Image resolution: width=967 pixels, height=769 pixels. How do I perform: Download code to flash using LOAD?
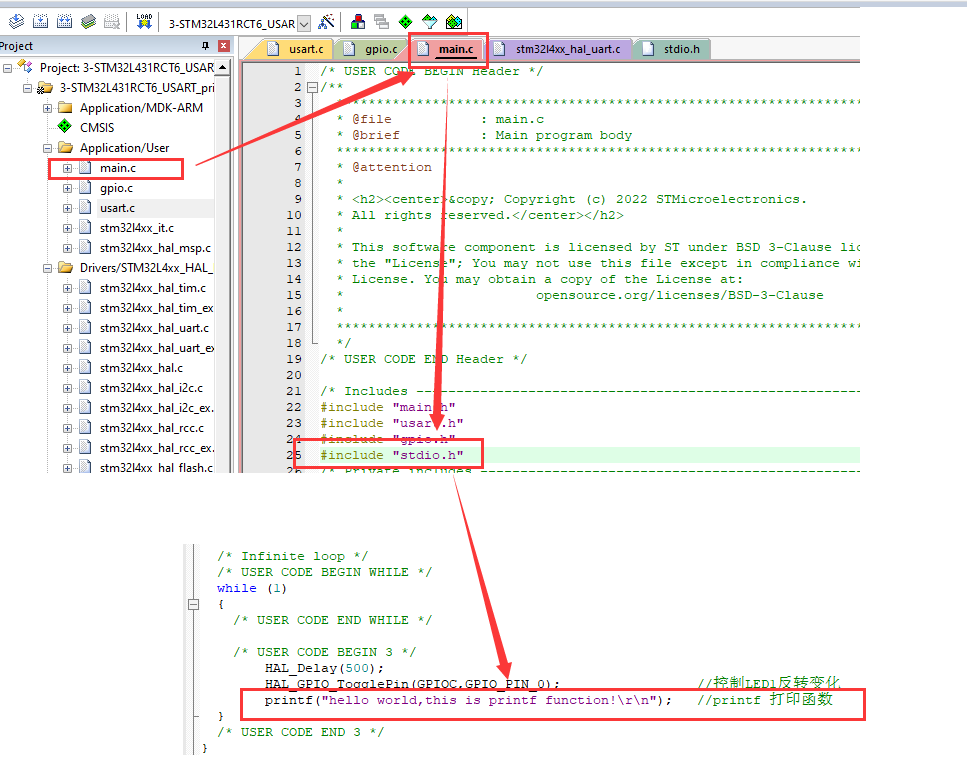coord(142,20)
